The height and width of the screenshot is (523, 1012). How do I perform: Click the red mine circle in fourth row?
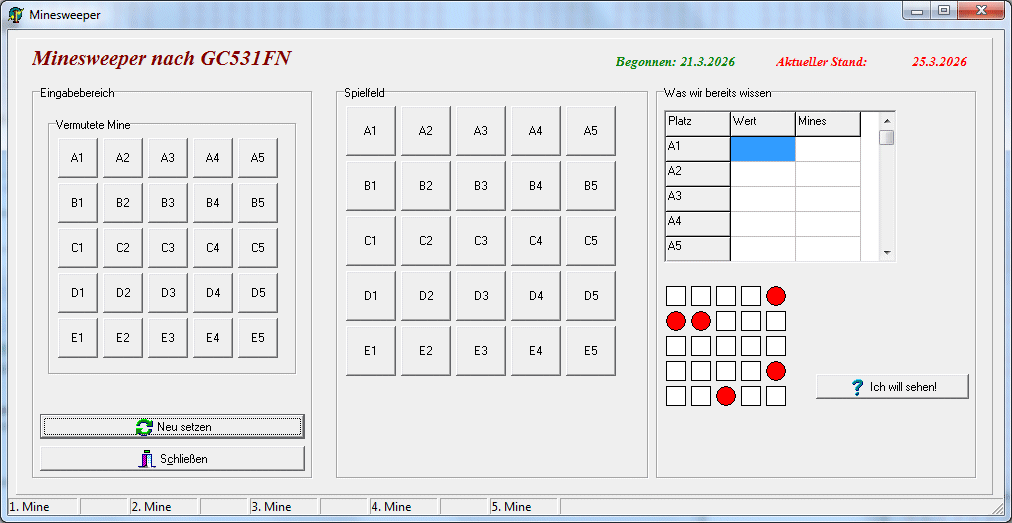(x=776, y=371)
